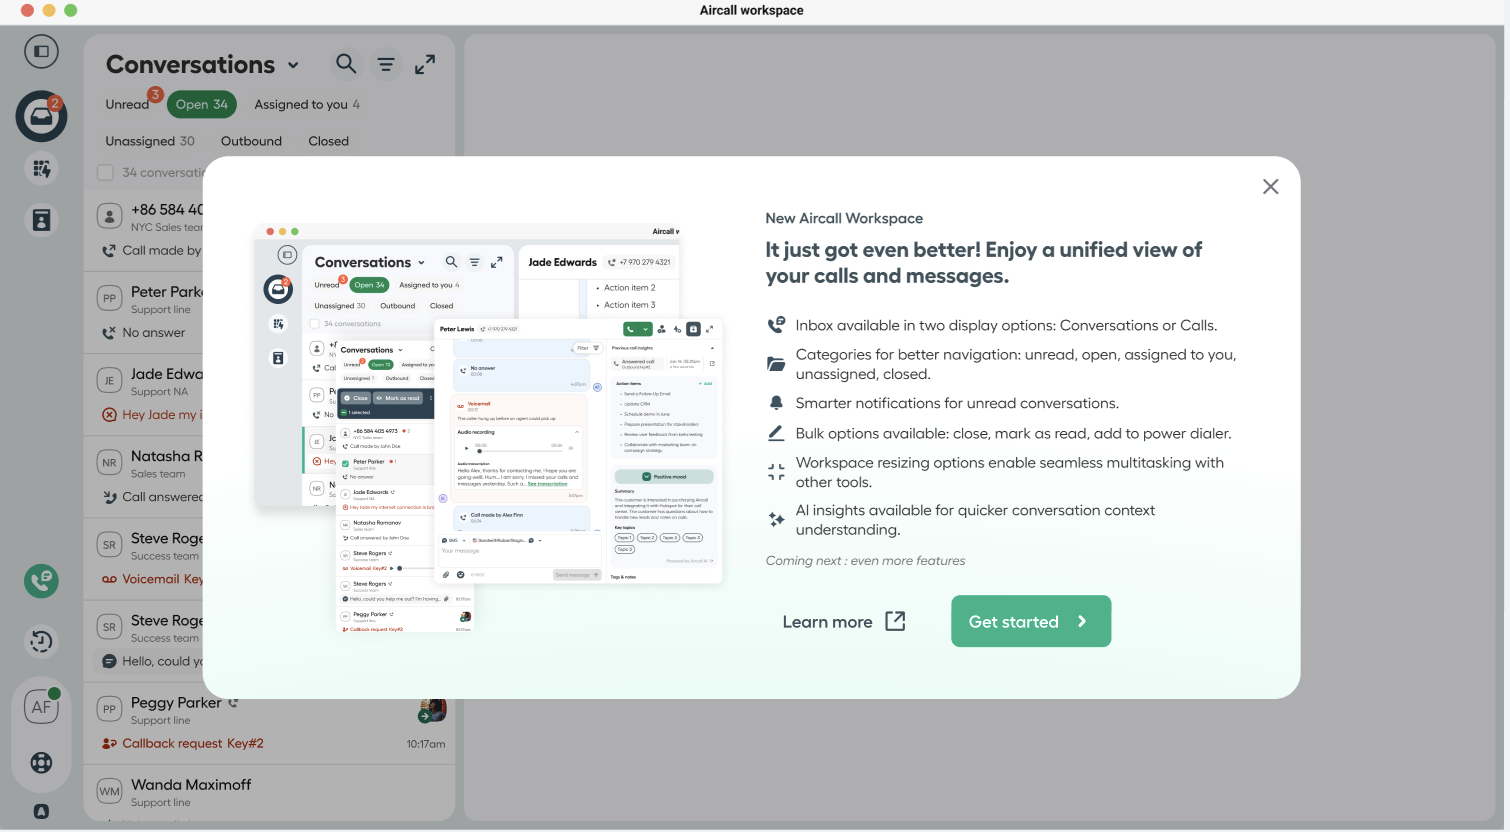The height and width of the screenshot is (832, 1510).
Task: Click the agent photo on Peggy Parker row
Action: click(x=432, y=710)
